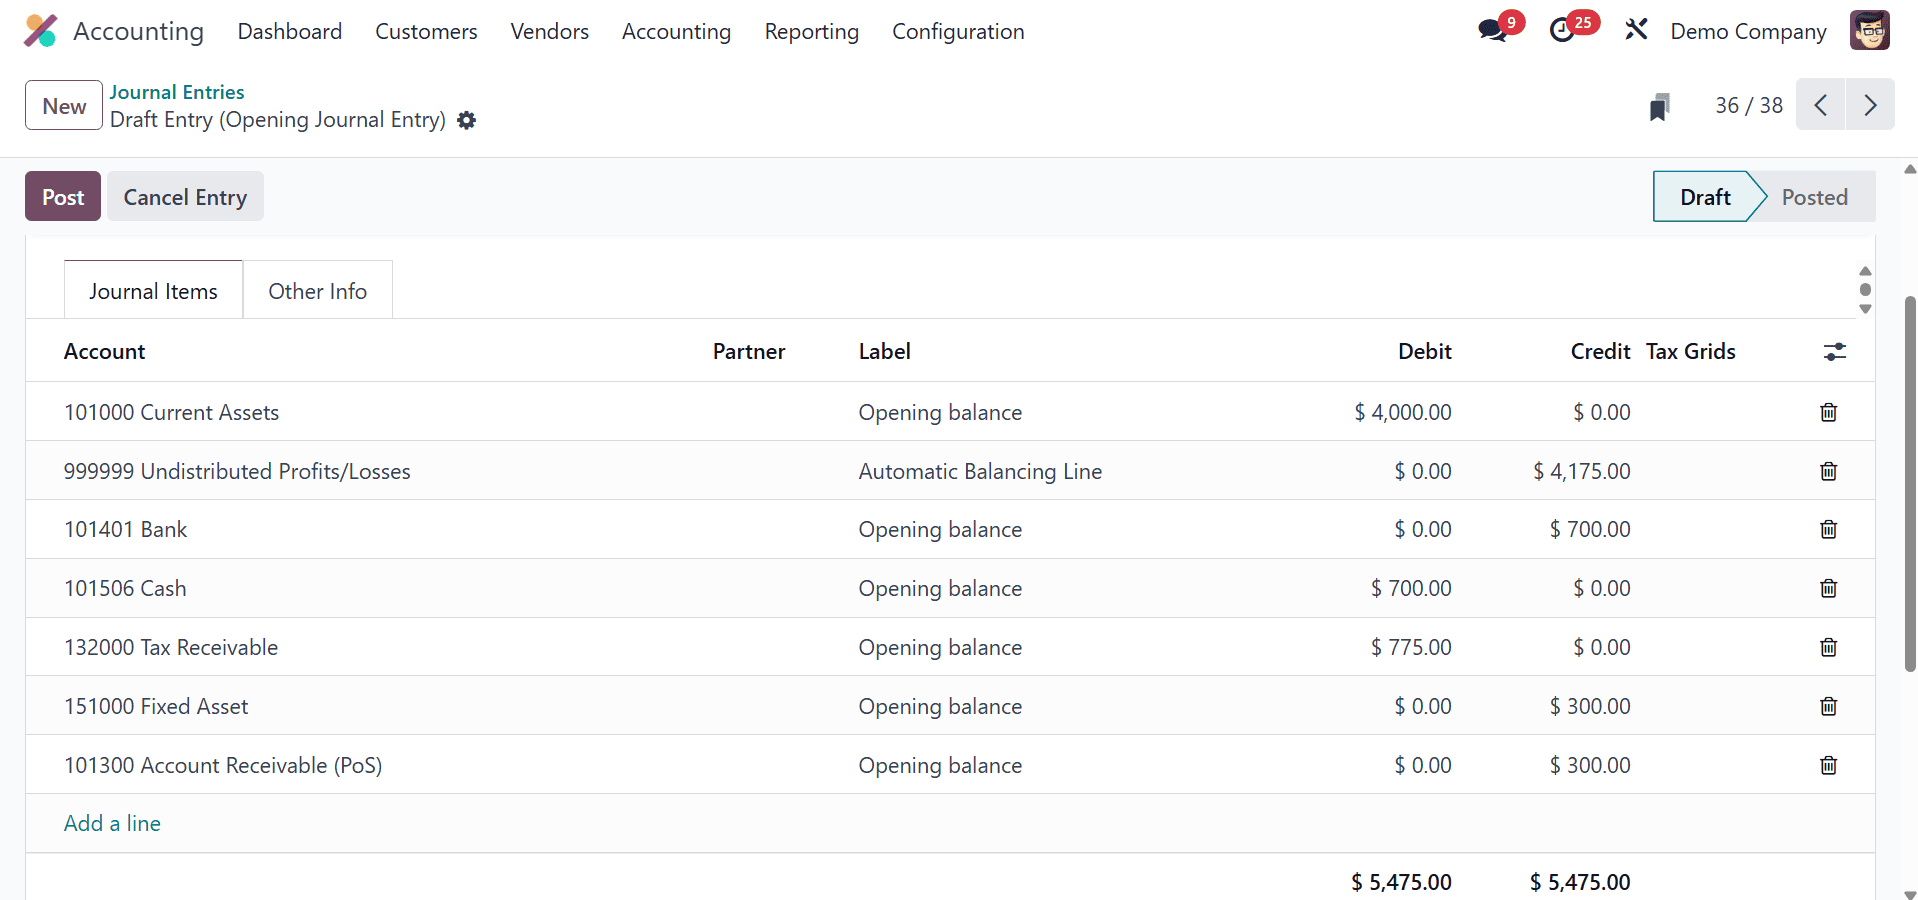The image size is (1918, 900).
Task: Open the Dashboard menu
Action: point(290,32)
